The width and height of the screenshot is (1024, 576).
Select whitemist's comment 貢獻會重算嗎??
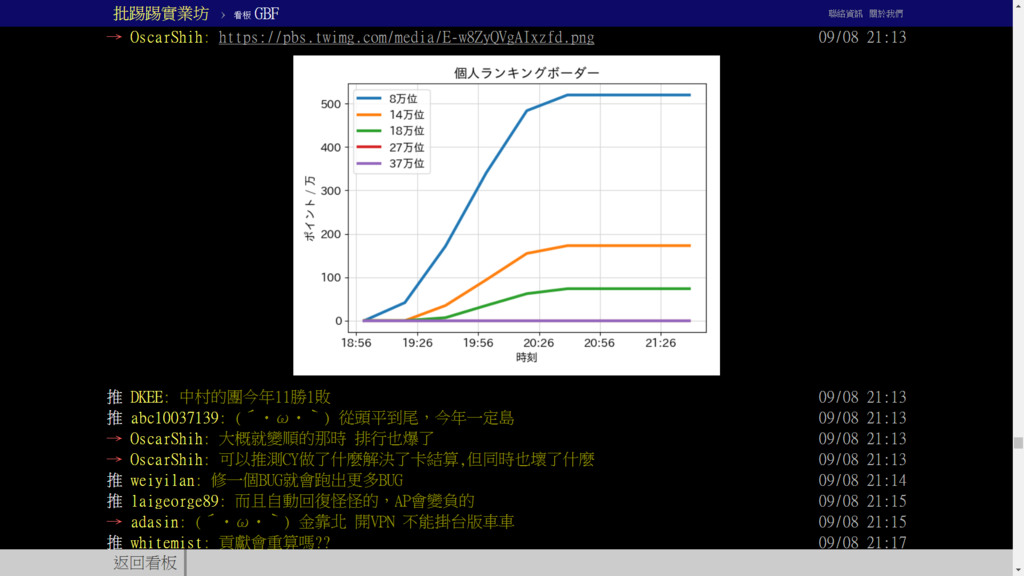(274, 543)
